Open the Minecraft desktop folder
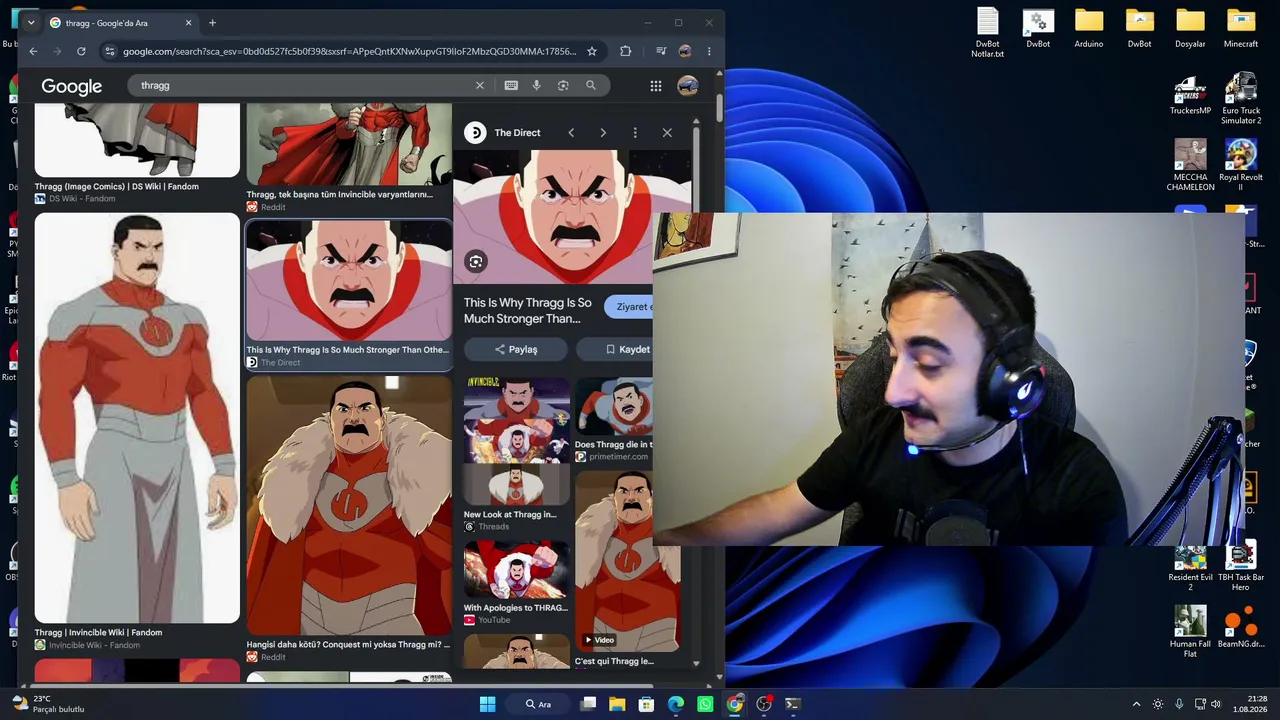This screenshot has width=1280, height=720. [x=1241, y=29]
